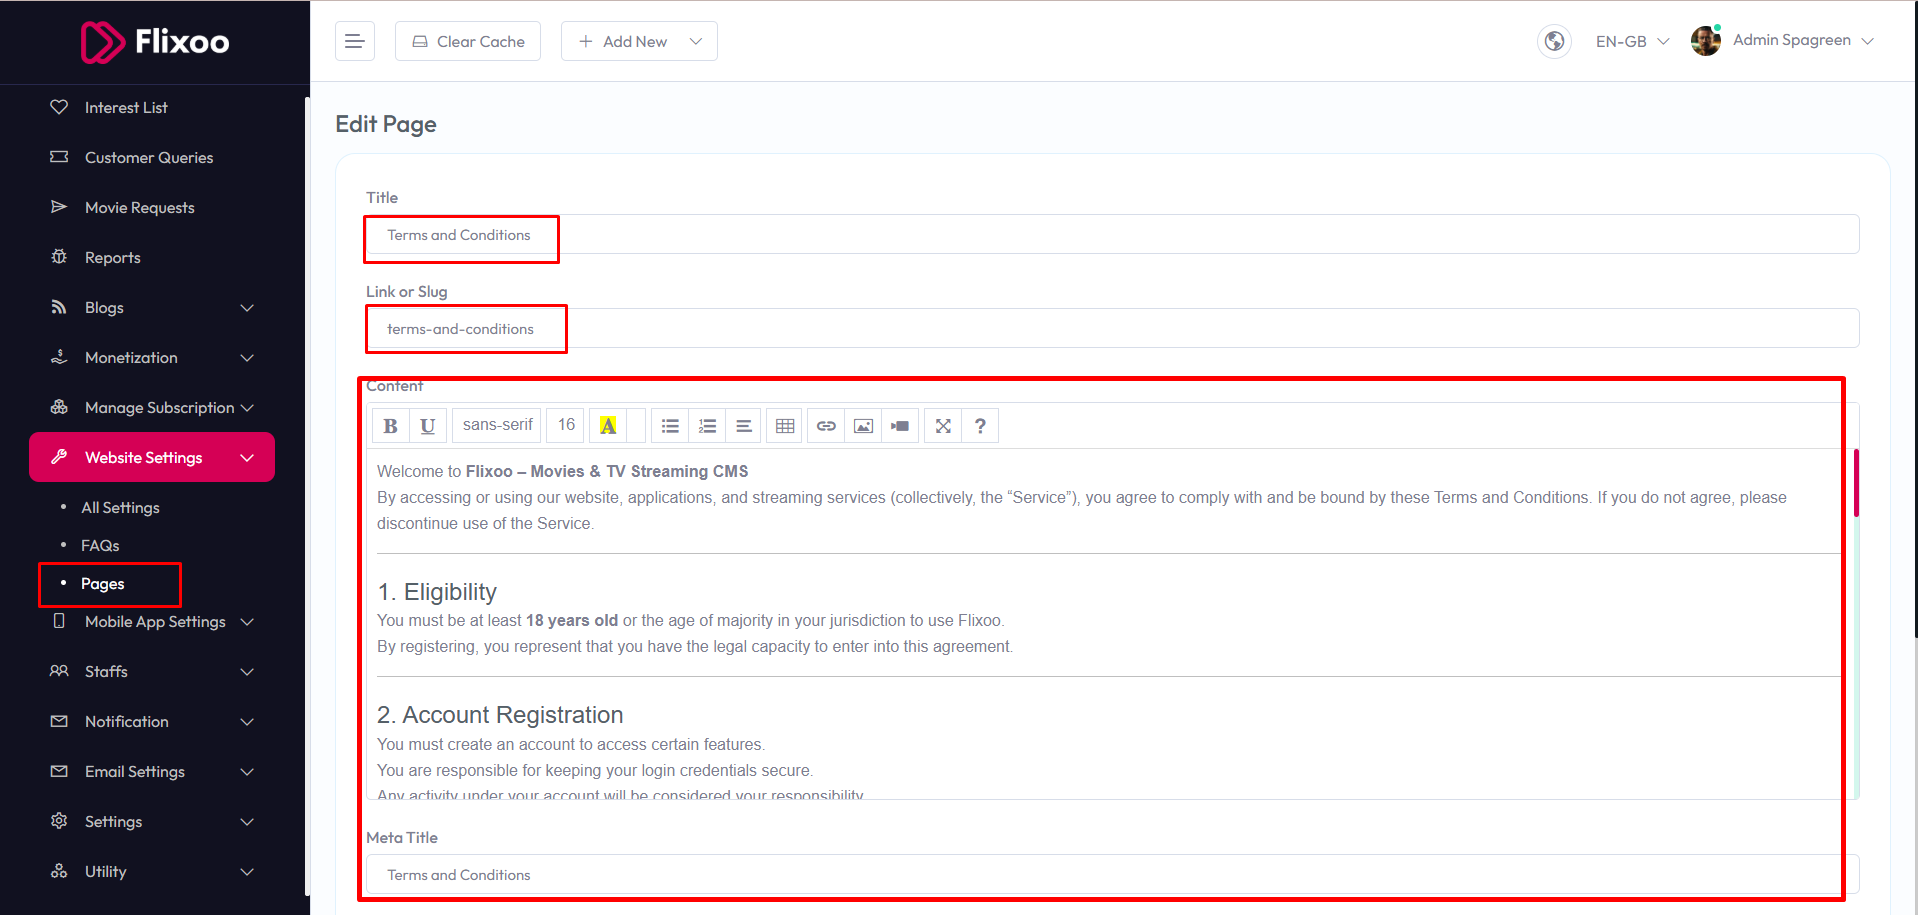1918x915 pixels.
Task: Apply the yellow highlight text color
Action: click(607, 426)
